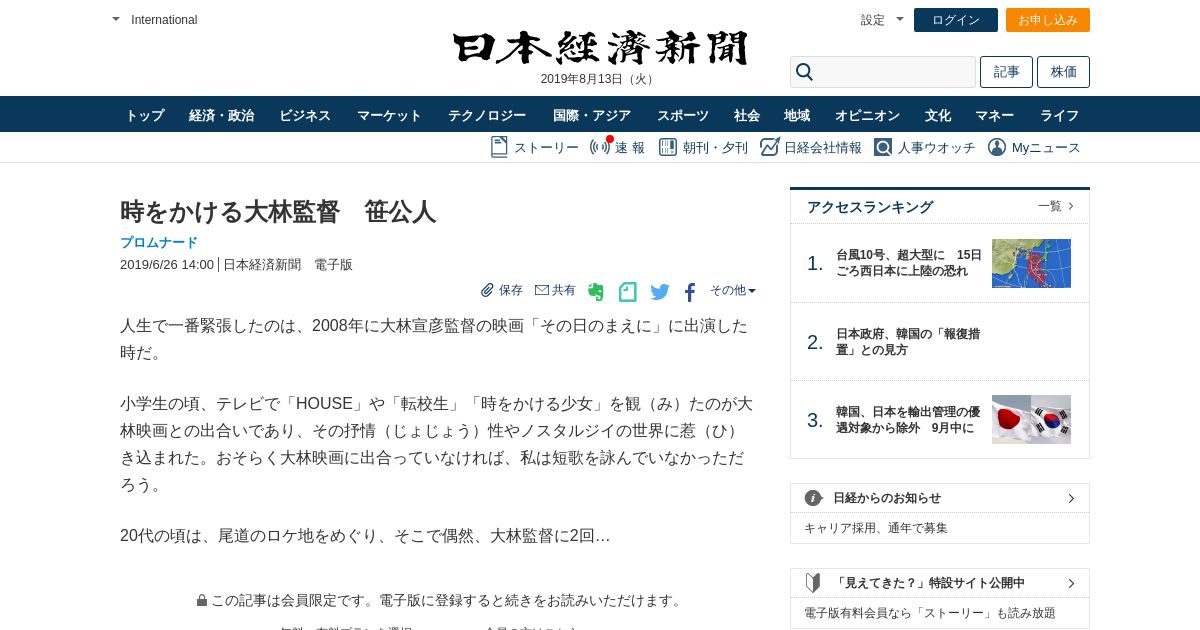Open the 地域 section
This screenshot has width=1200, height=630.
[797, 115]
